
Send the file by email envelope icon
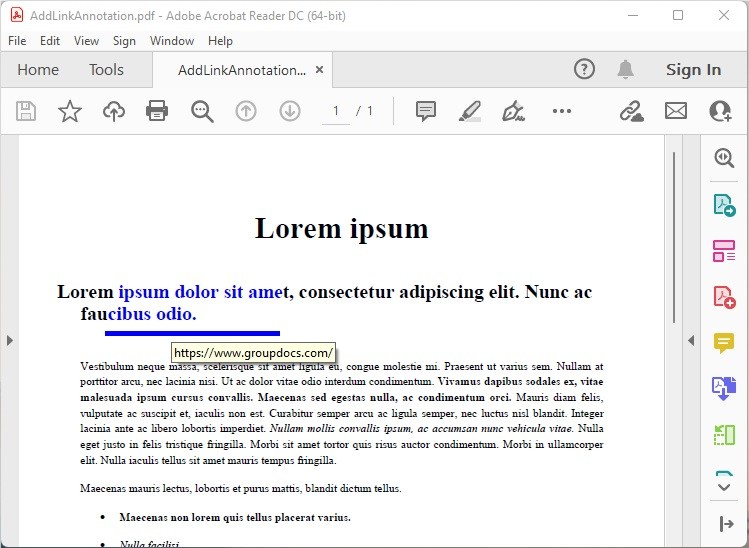point(676,111)
